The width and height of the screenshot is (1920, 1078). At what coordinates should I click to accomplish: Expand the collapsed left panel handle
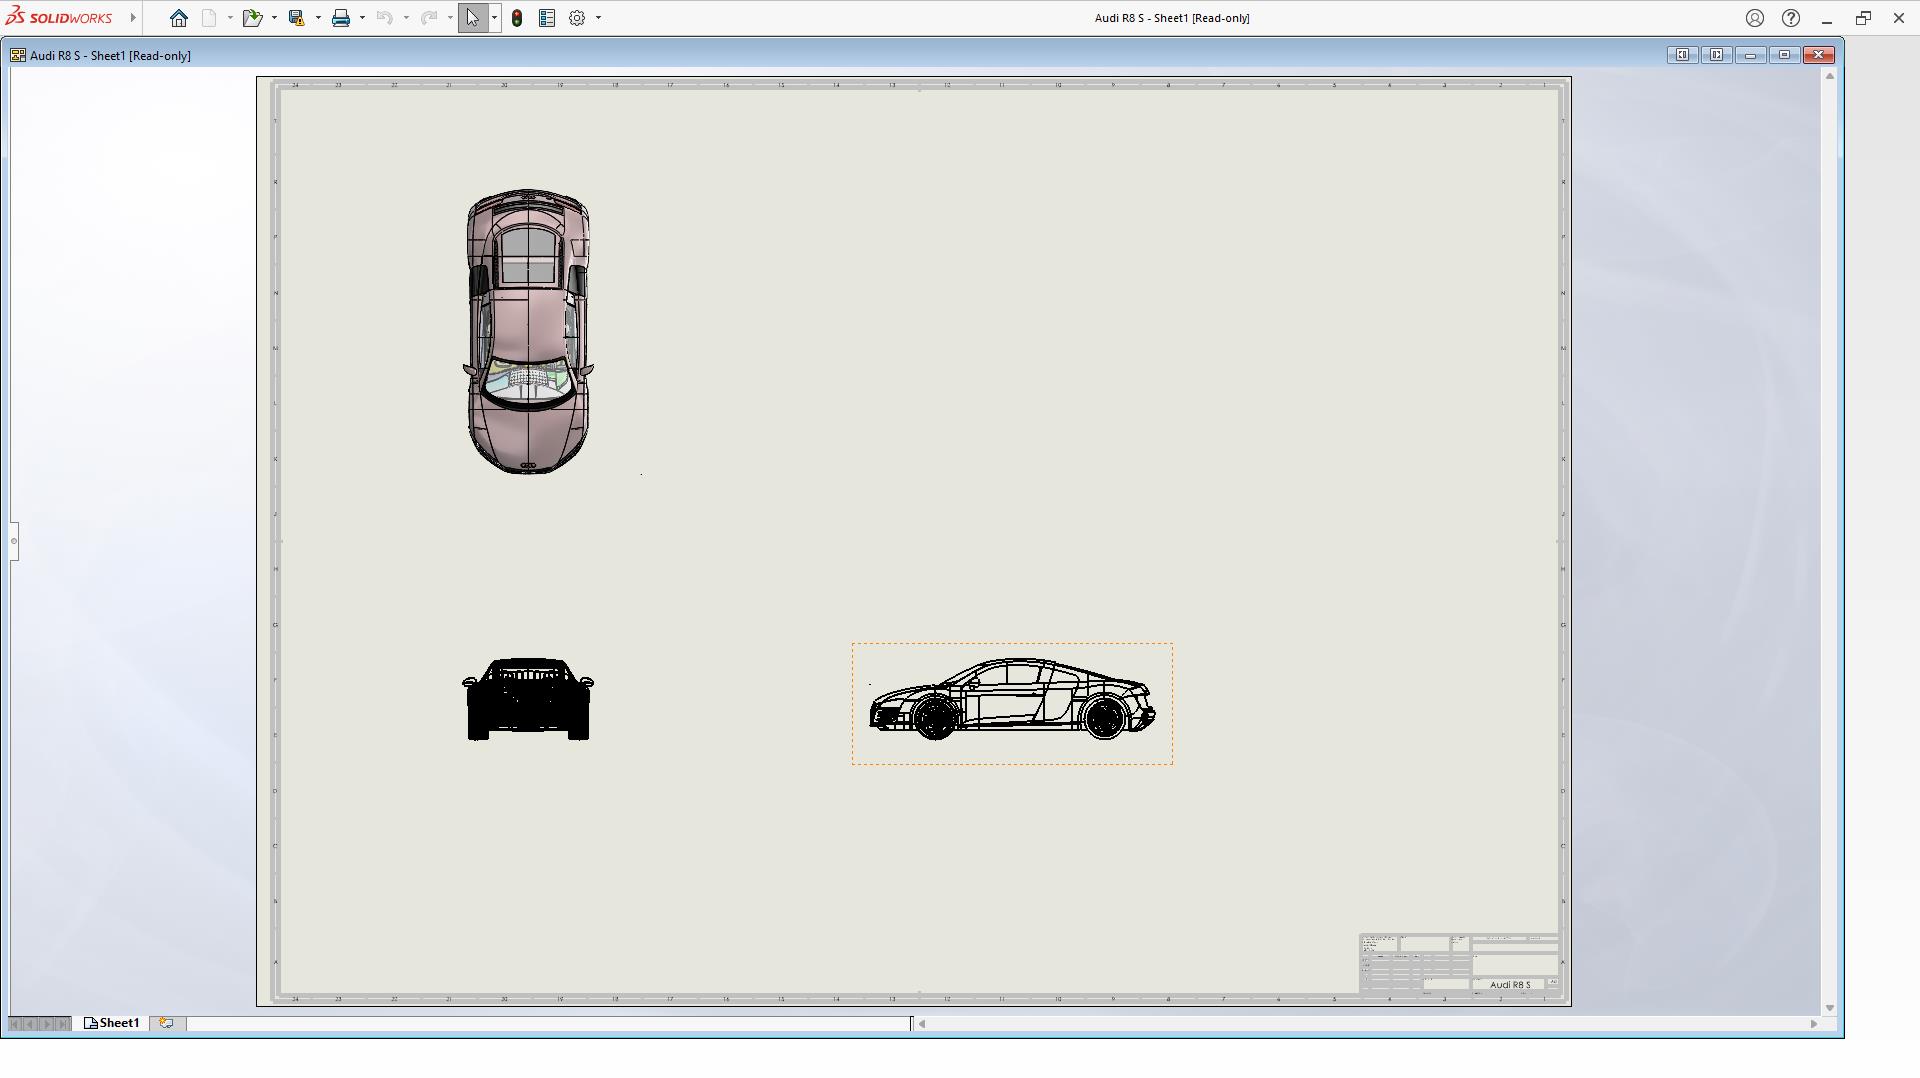pyautogui.click(x=14, y=541)
